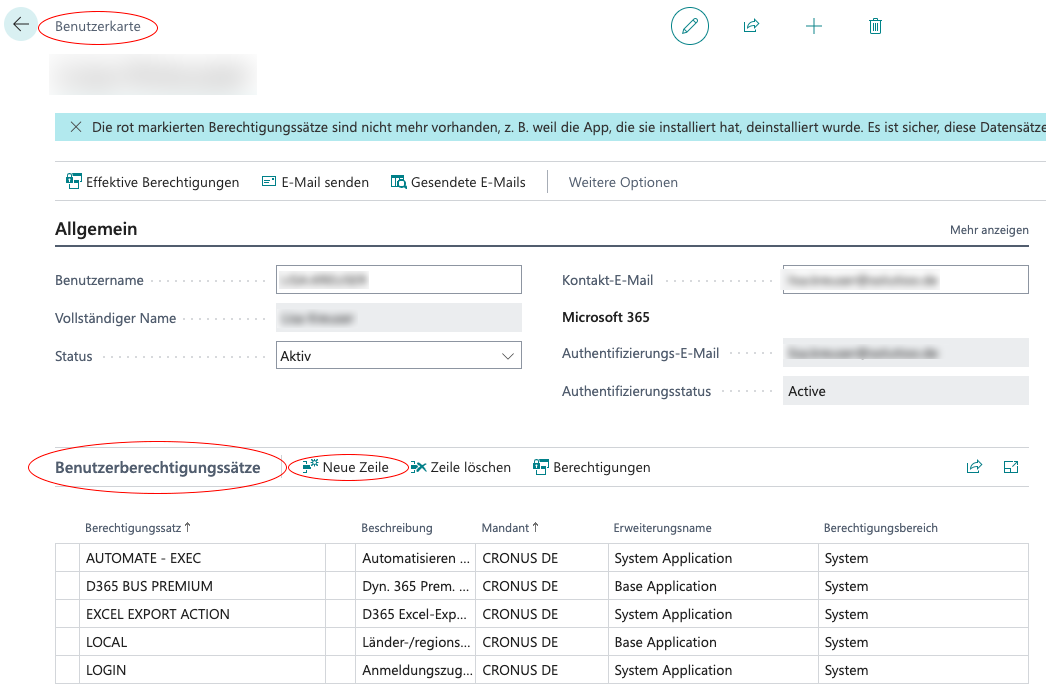Image resolution: width=1046 pixels, height=684 pixels.
Task: Click Erweiterungsname column header
Action: pyautogui.click(x=662, y=528)
